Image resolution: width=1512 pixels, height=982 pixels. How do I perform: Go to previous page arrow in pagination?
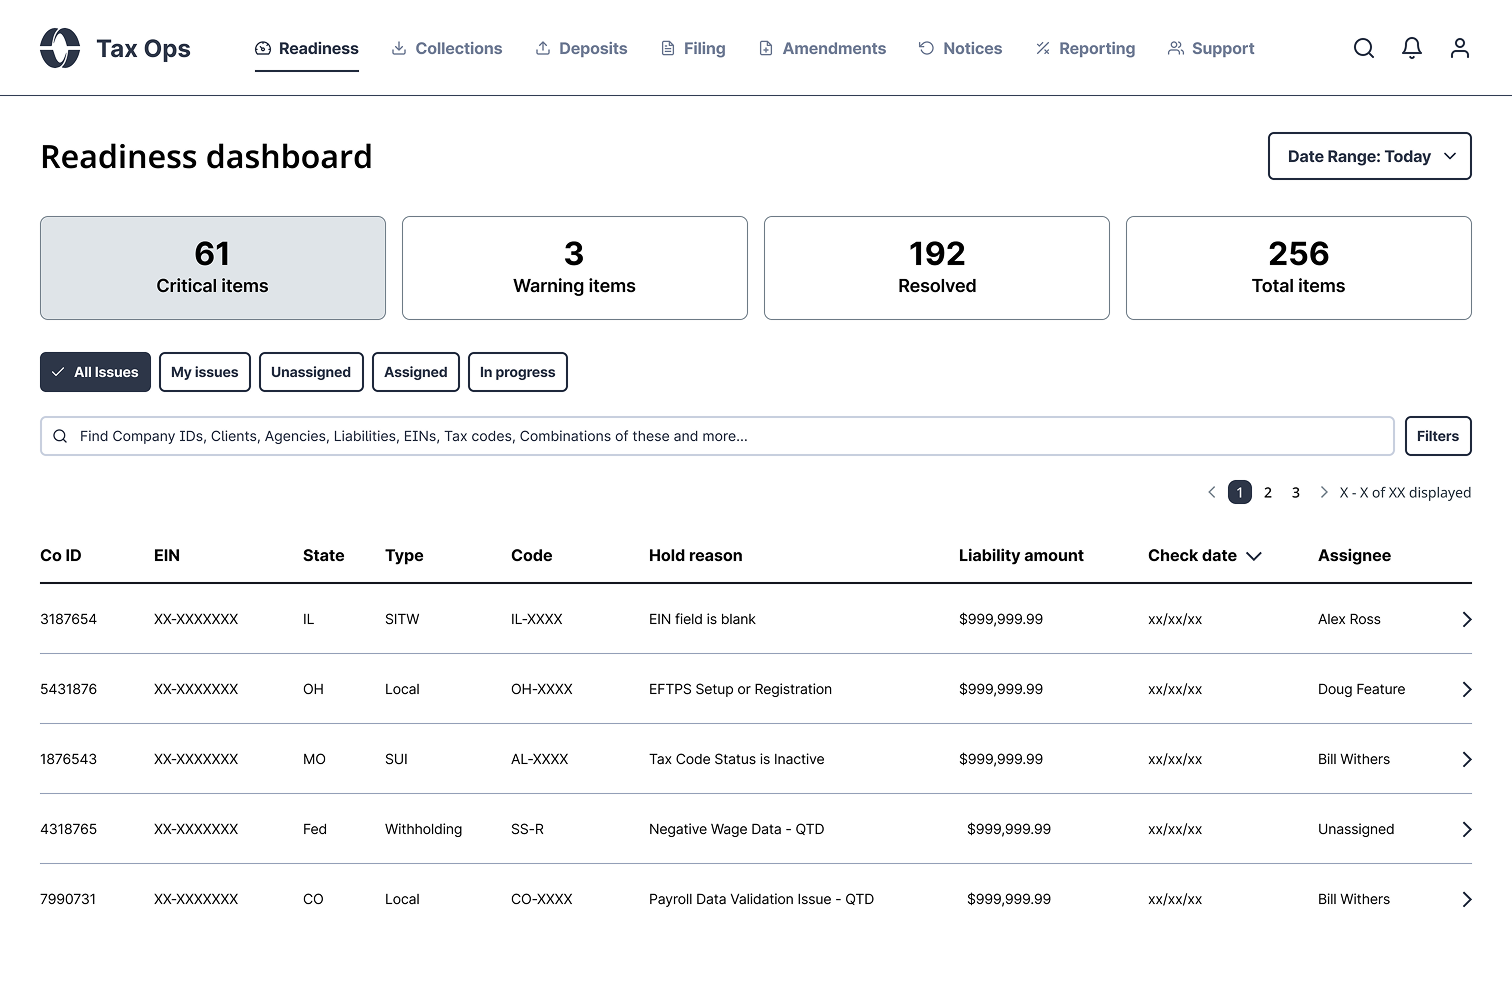point(1212,492)
